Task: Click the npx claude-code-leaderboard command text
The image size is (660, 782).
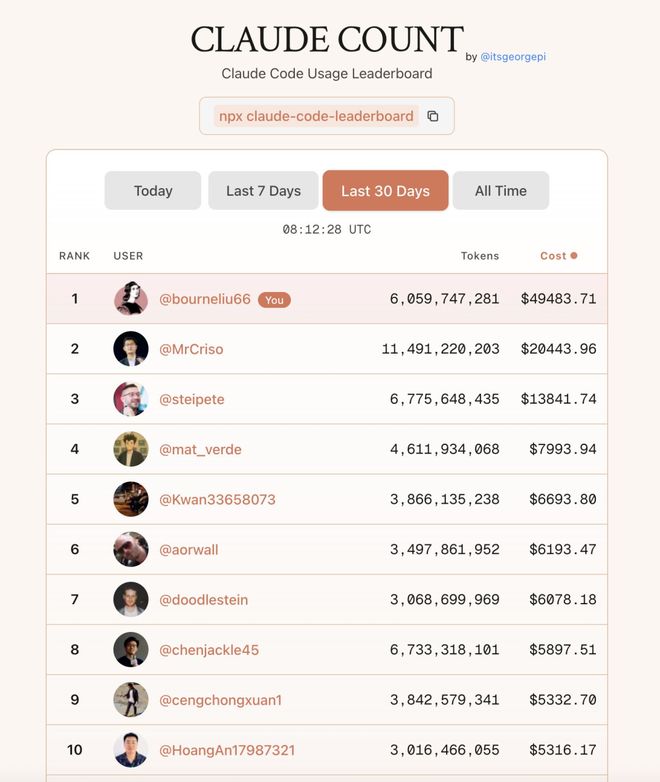Action: tap(316, 116)
